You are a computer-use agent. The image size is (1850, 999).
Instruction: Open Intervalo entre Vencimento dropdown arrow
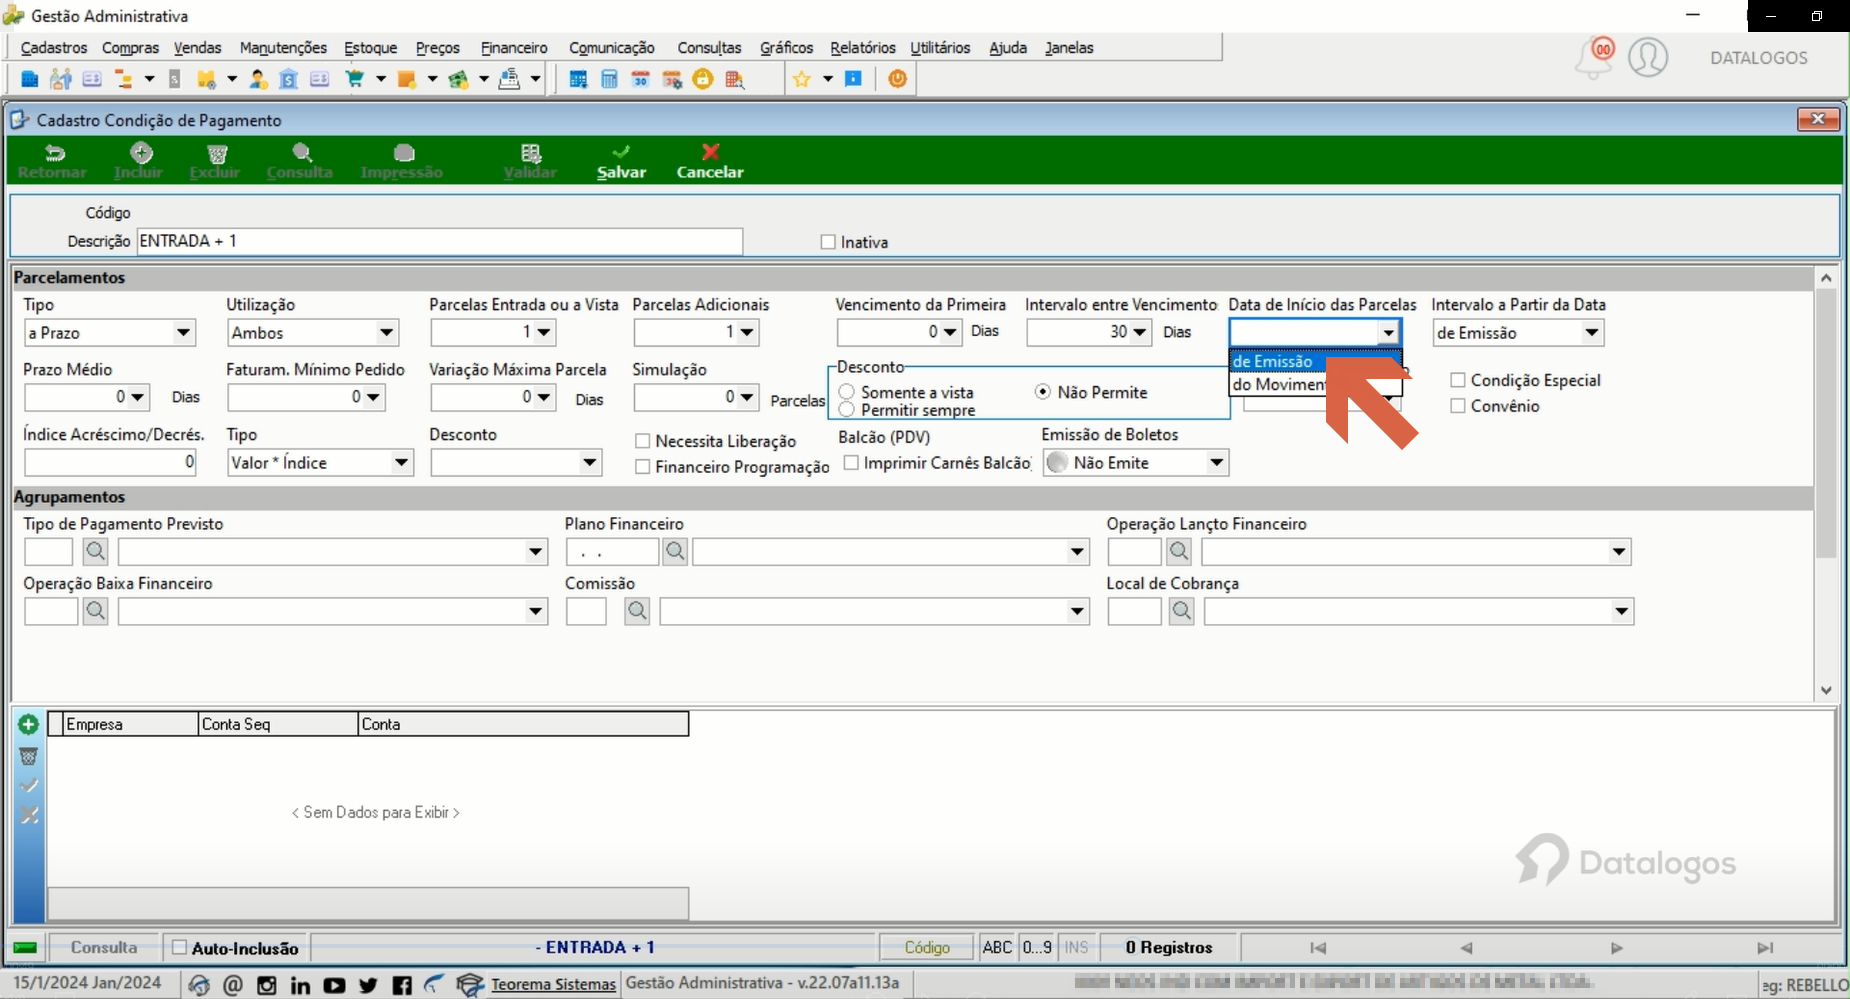pyautogui.click(x=1140, y=332)
